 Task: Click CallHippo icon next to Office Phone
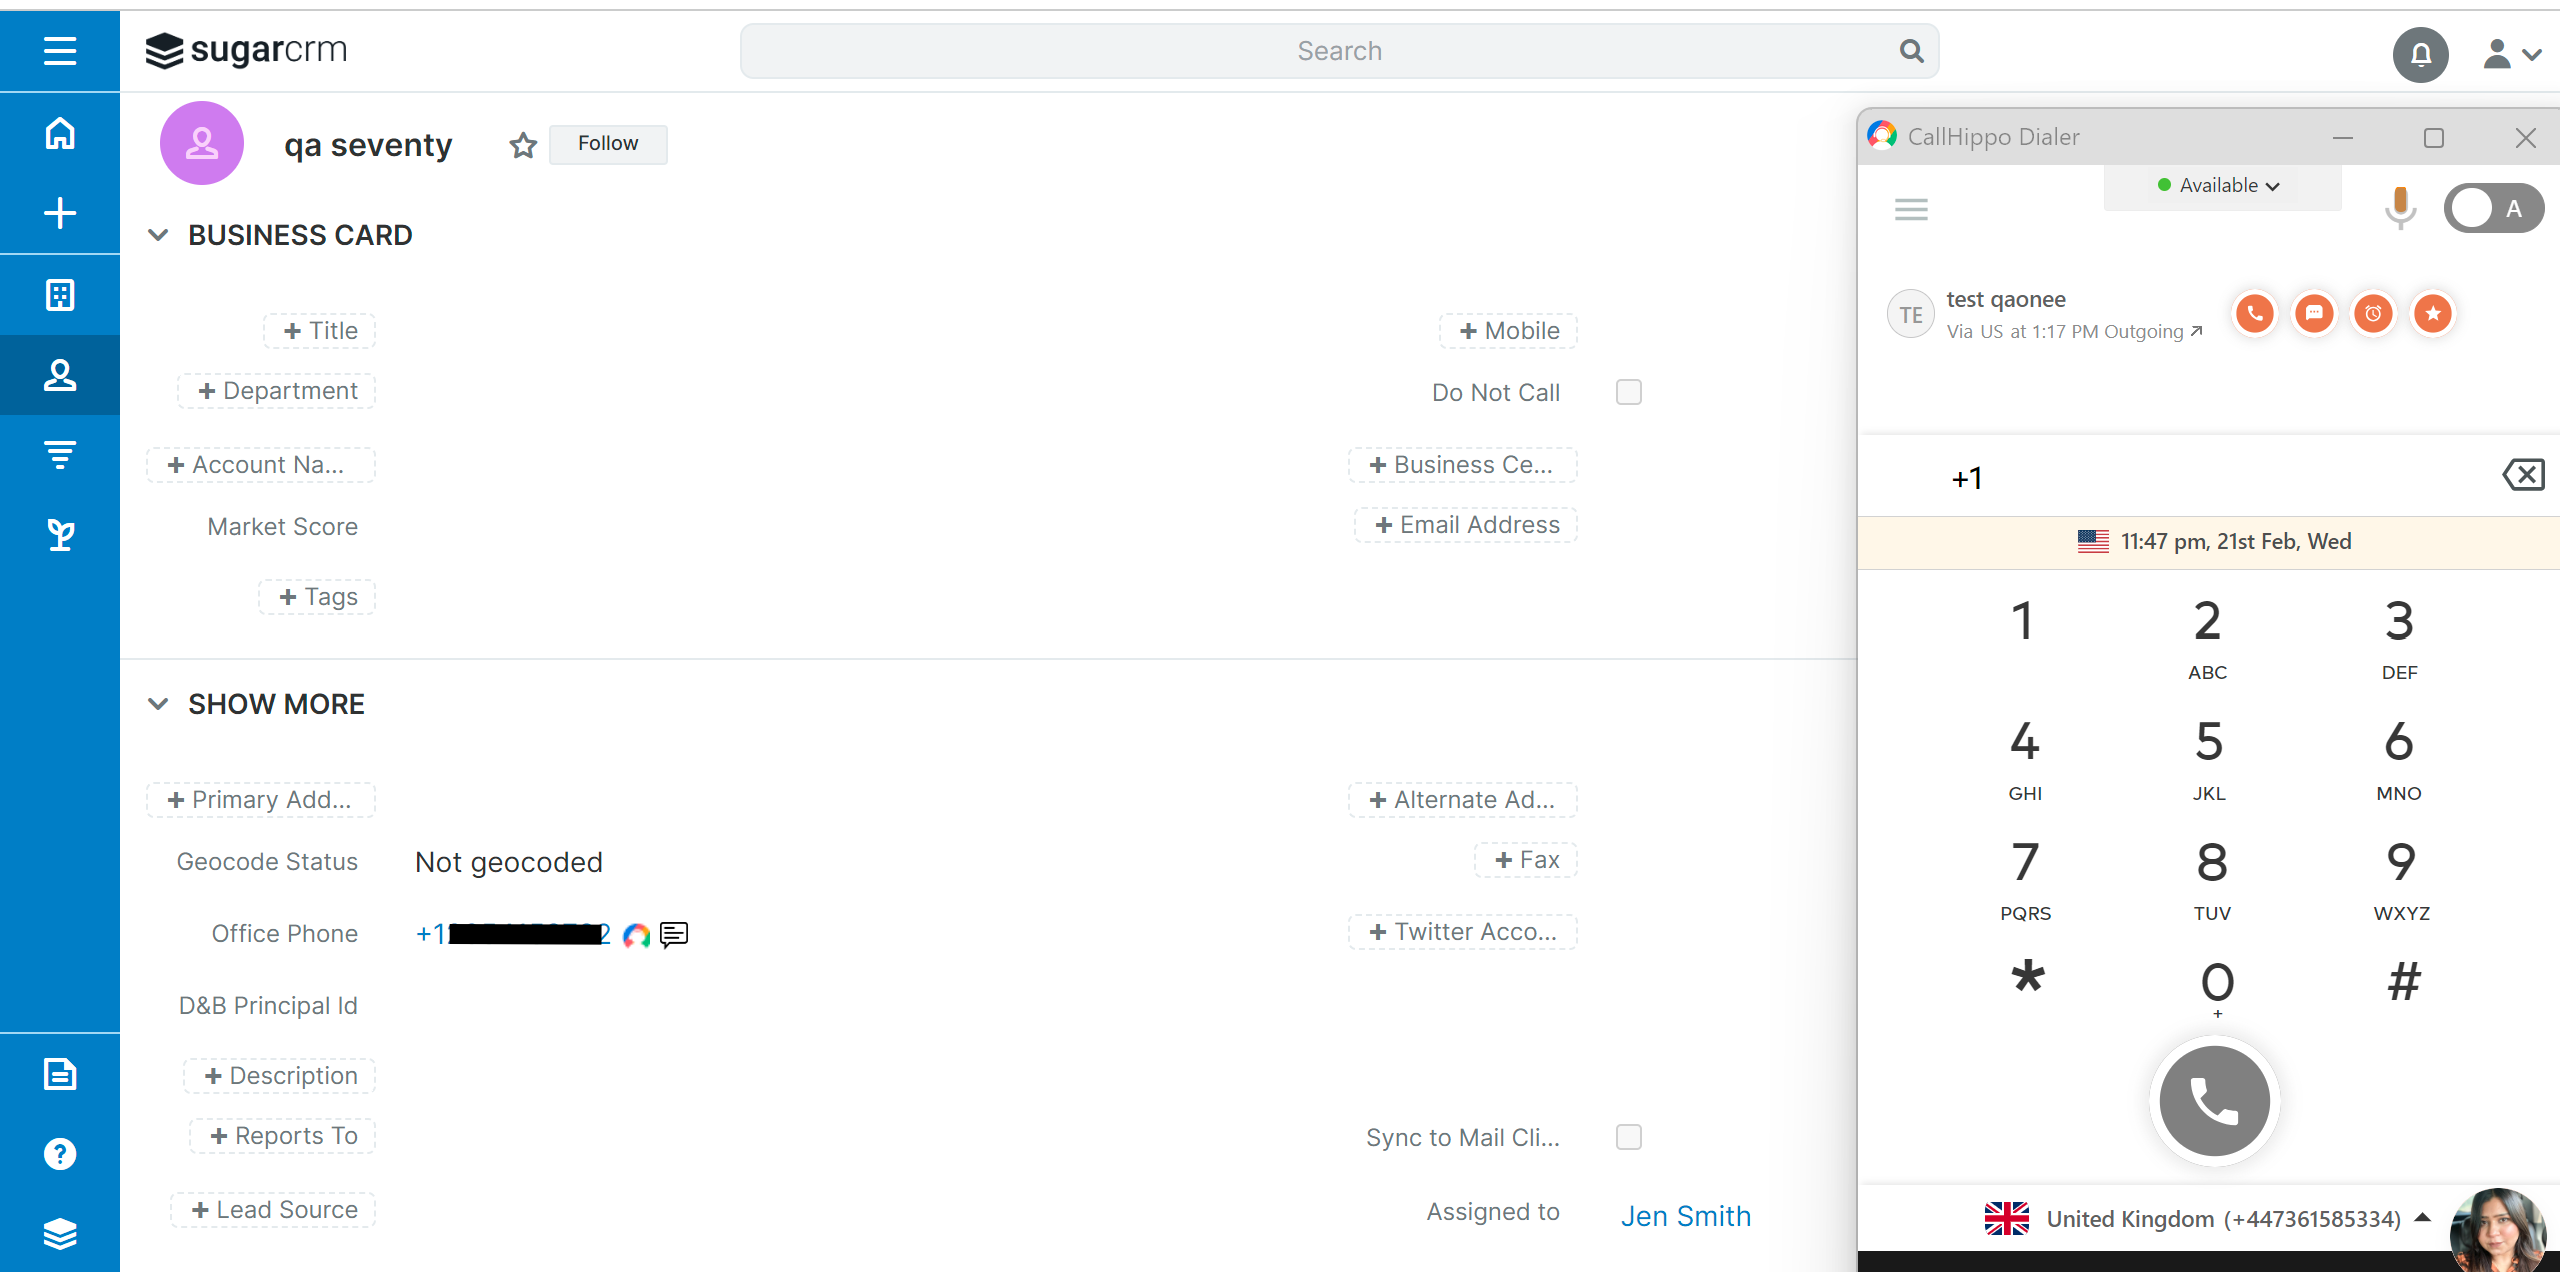point(636,935)
